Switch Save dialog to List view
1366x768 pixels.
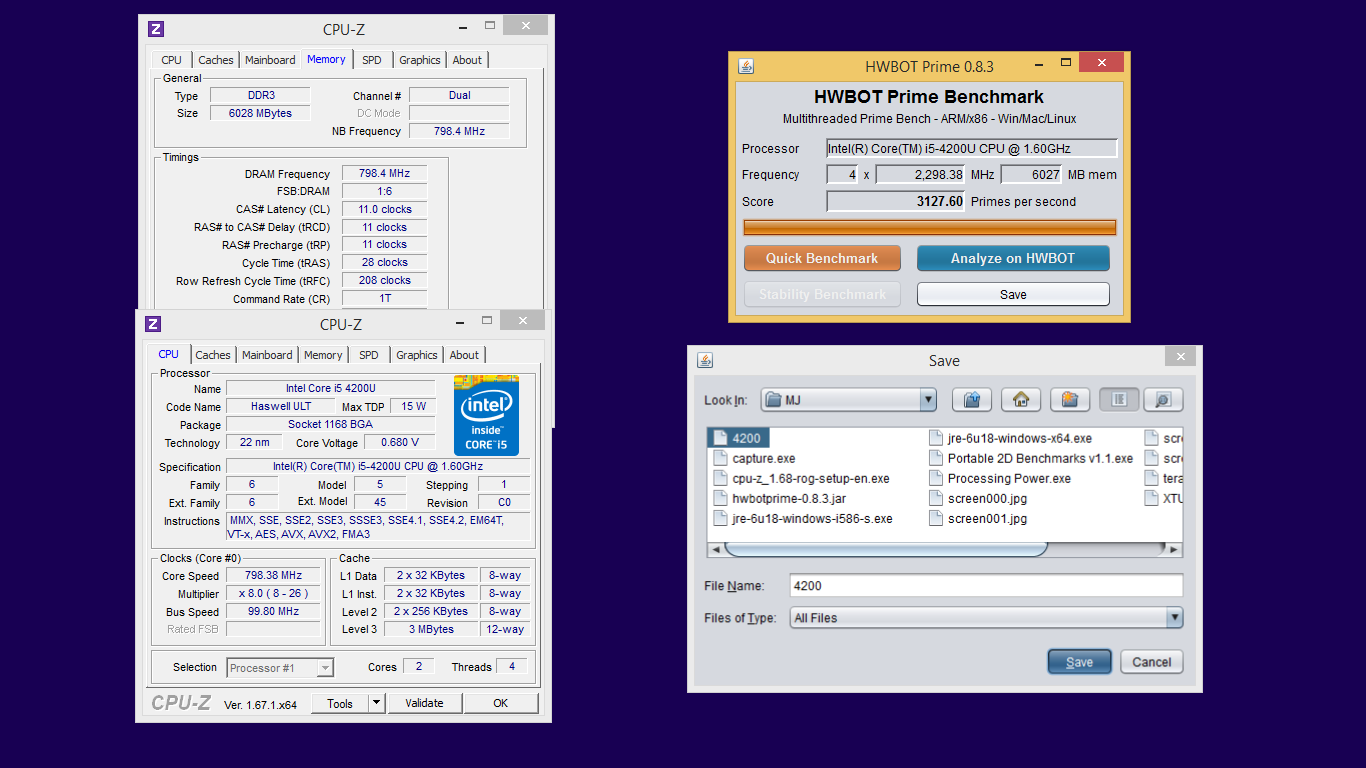(1119, 400)
